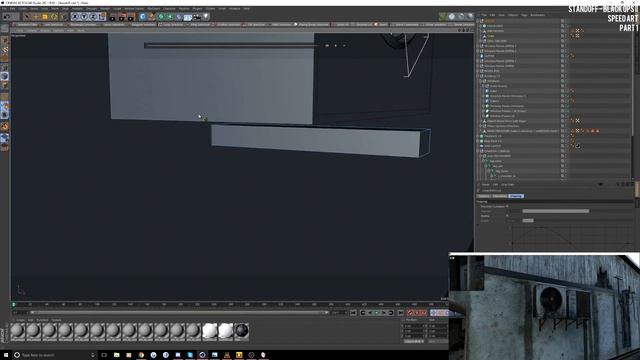640x360 pixels.
Task: Open the Object Manager Objects menu
Action: pyautogui.click(x=513, y=15)
